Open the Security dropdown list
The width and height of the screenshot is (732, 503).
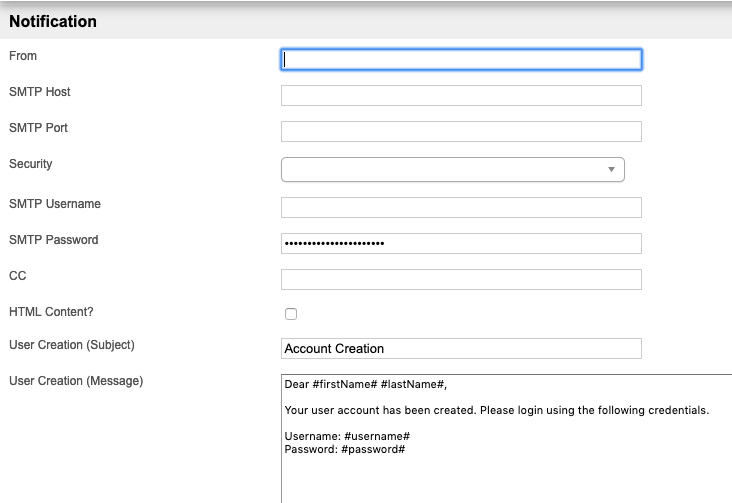453,170
